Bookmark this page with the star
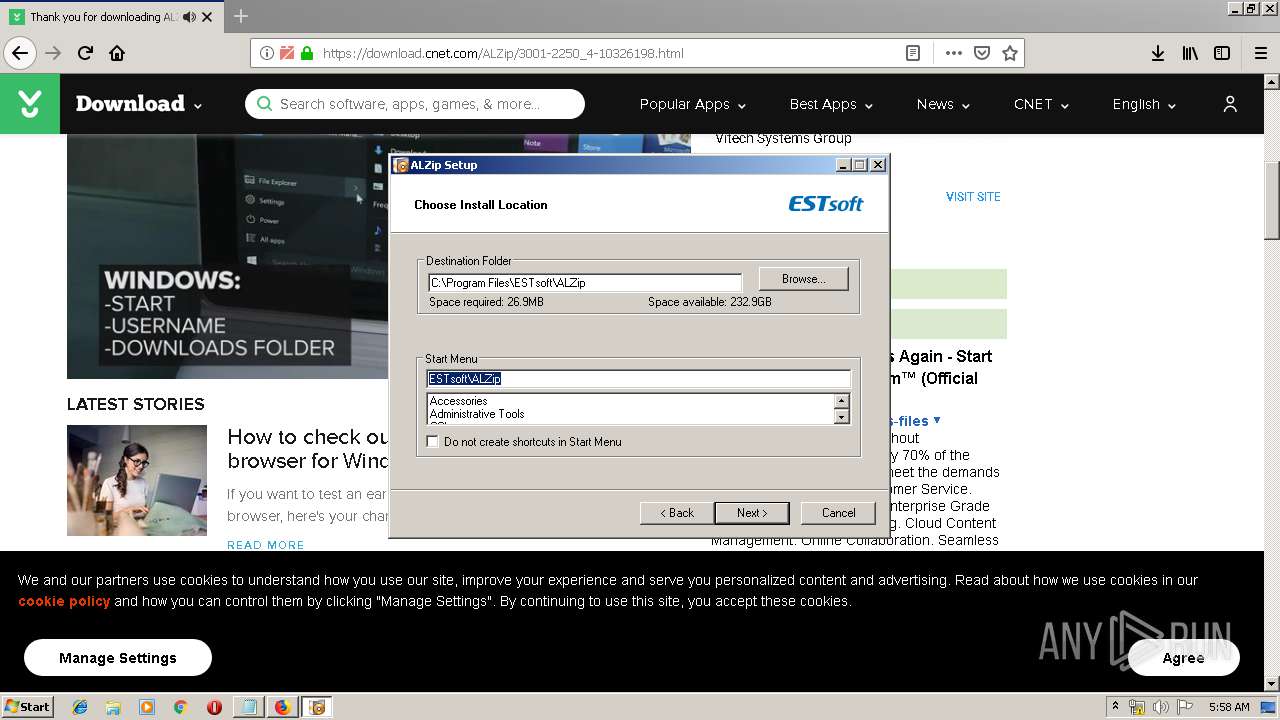The height and width of the screenshot is (720, 1280). pyautogui.click(x=1010, y=53)
